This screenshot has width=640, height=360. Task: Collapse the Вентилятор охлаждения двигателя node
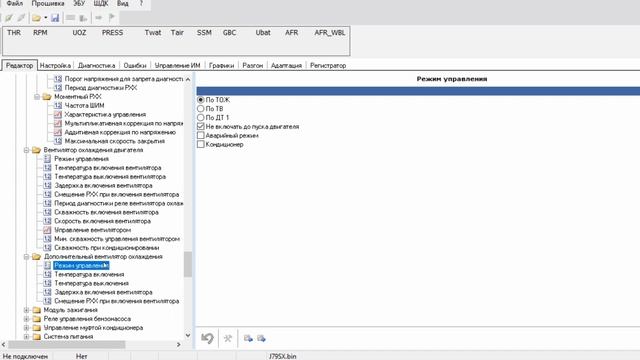[x=26, y=150]
